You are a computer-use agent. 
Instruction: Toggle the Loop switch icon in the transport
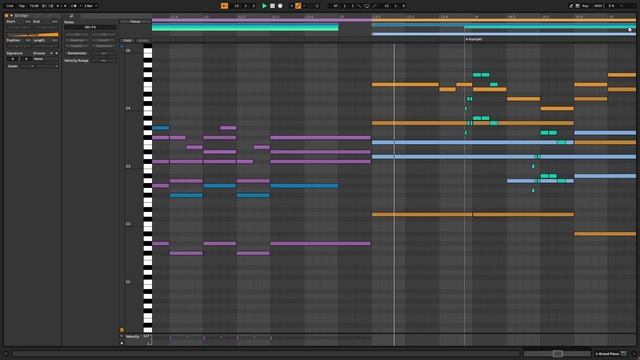click(367, 6)
